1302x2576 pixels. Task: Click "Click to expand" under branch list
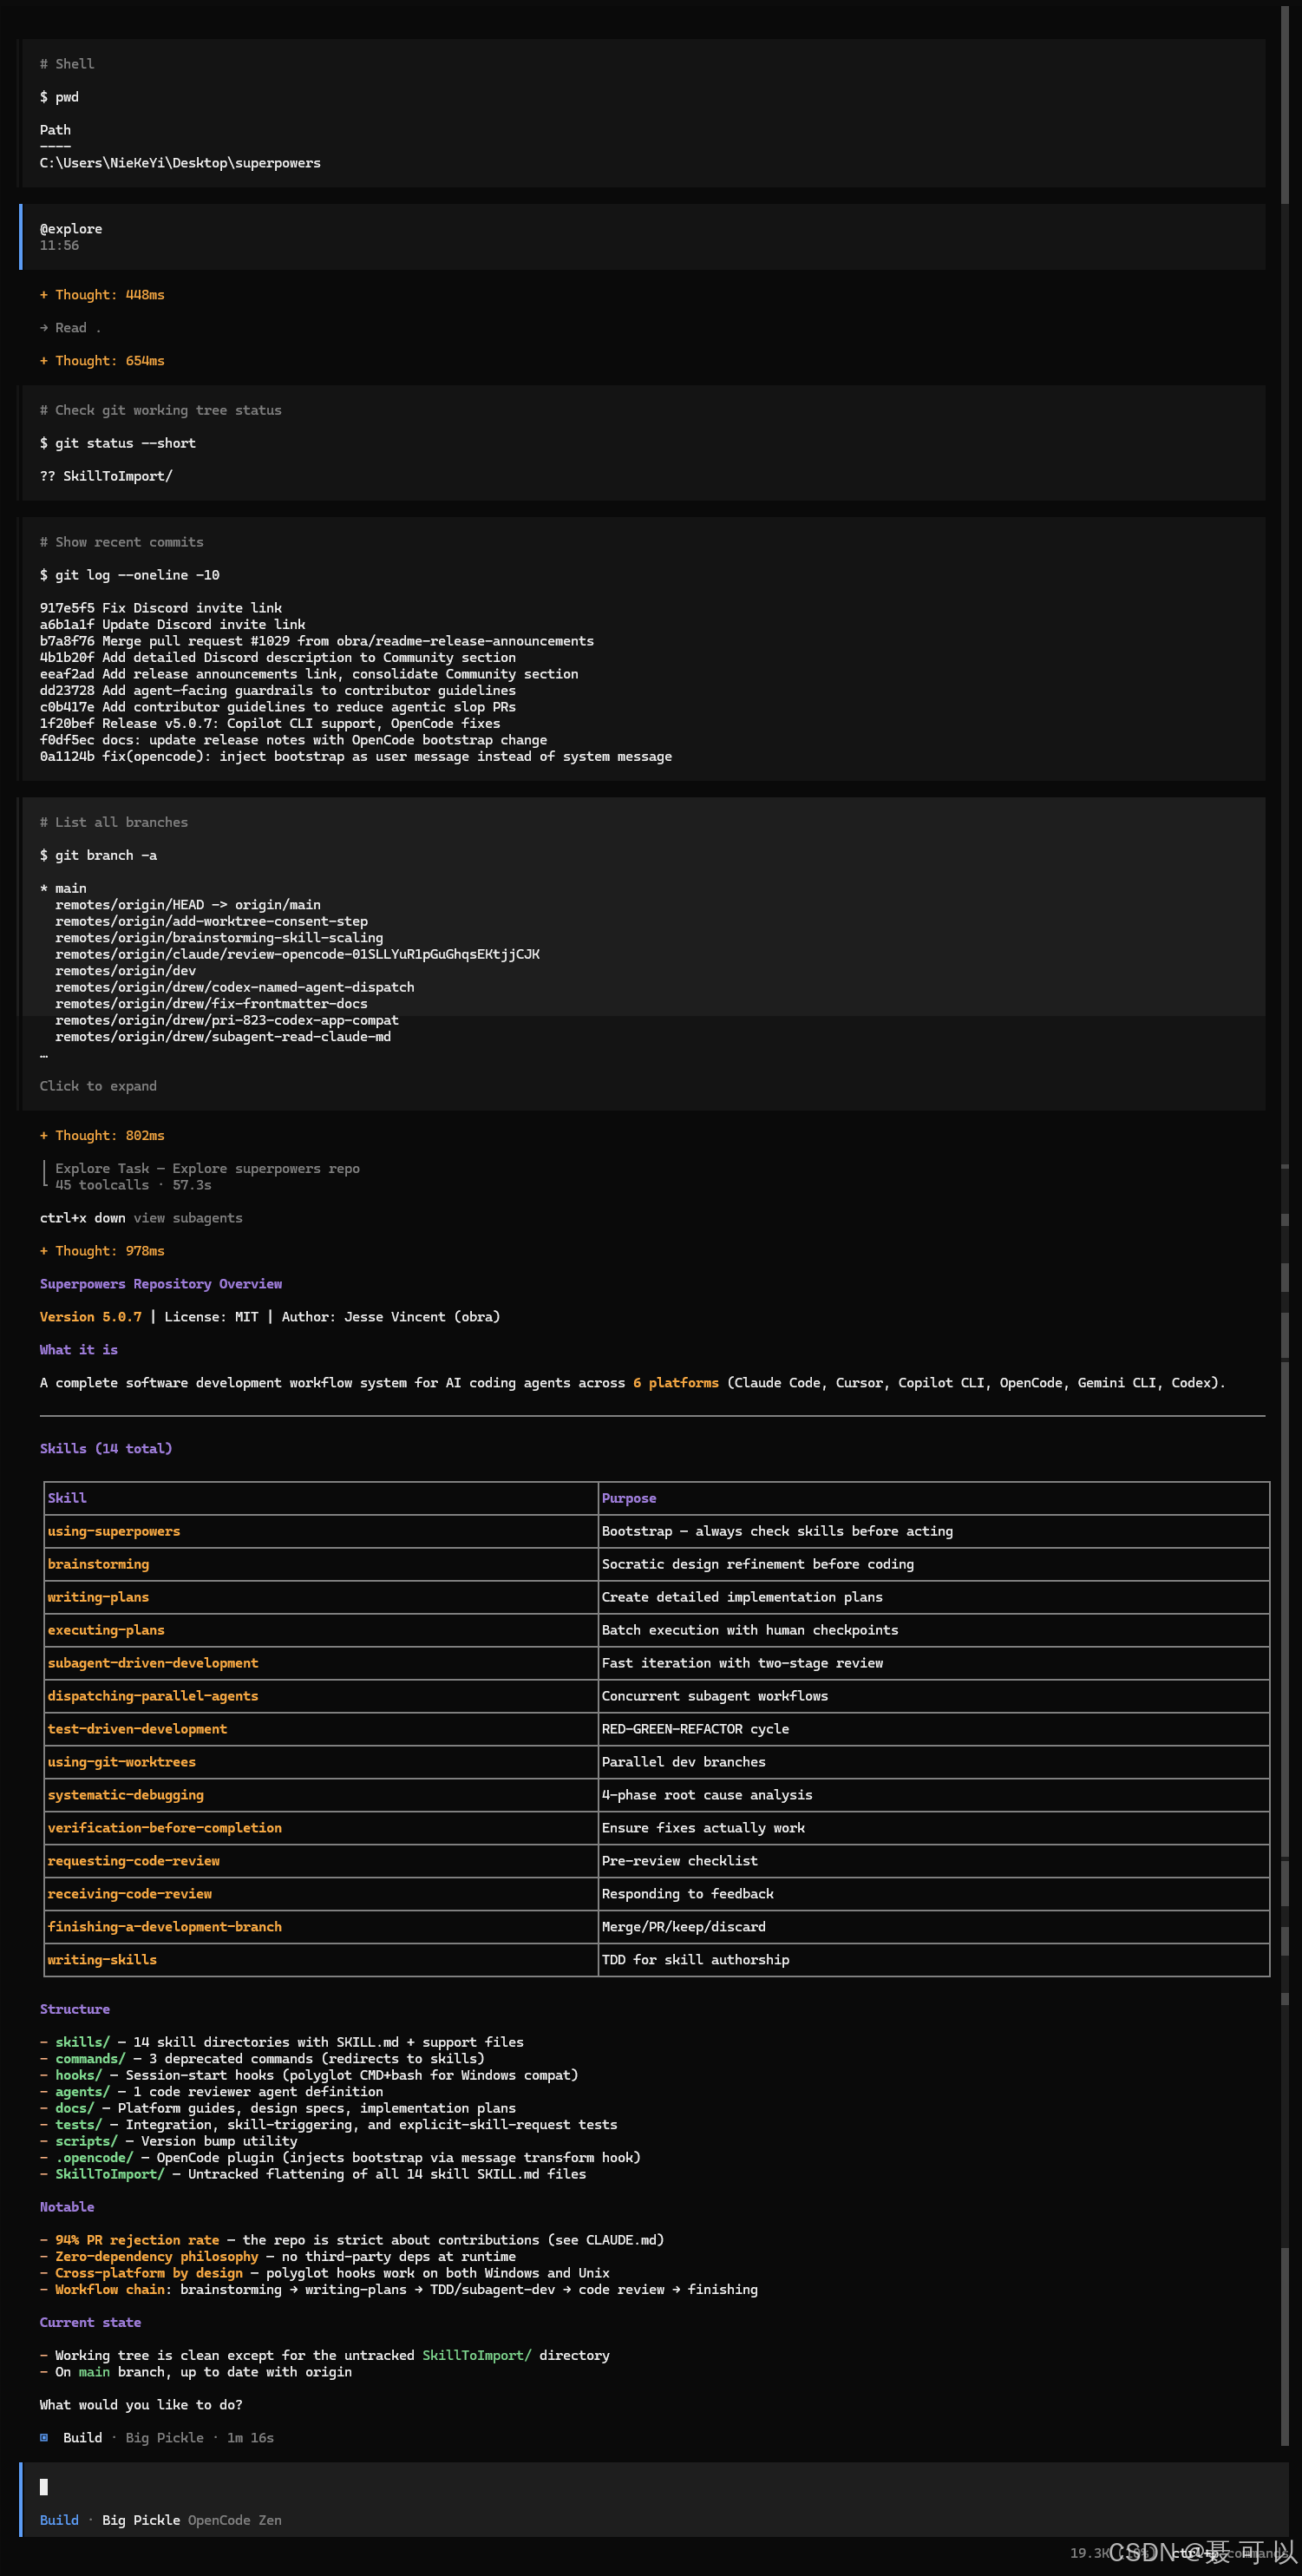98,1086
